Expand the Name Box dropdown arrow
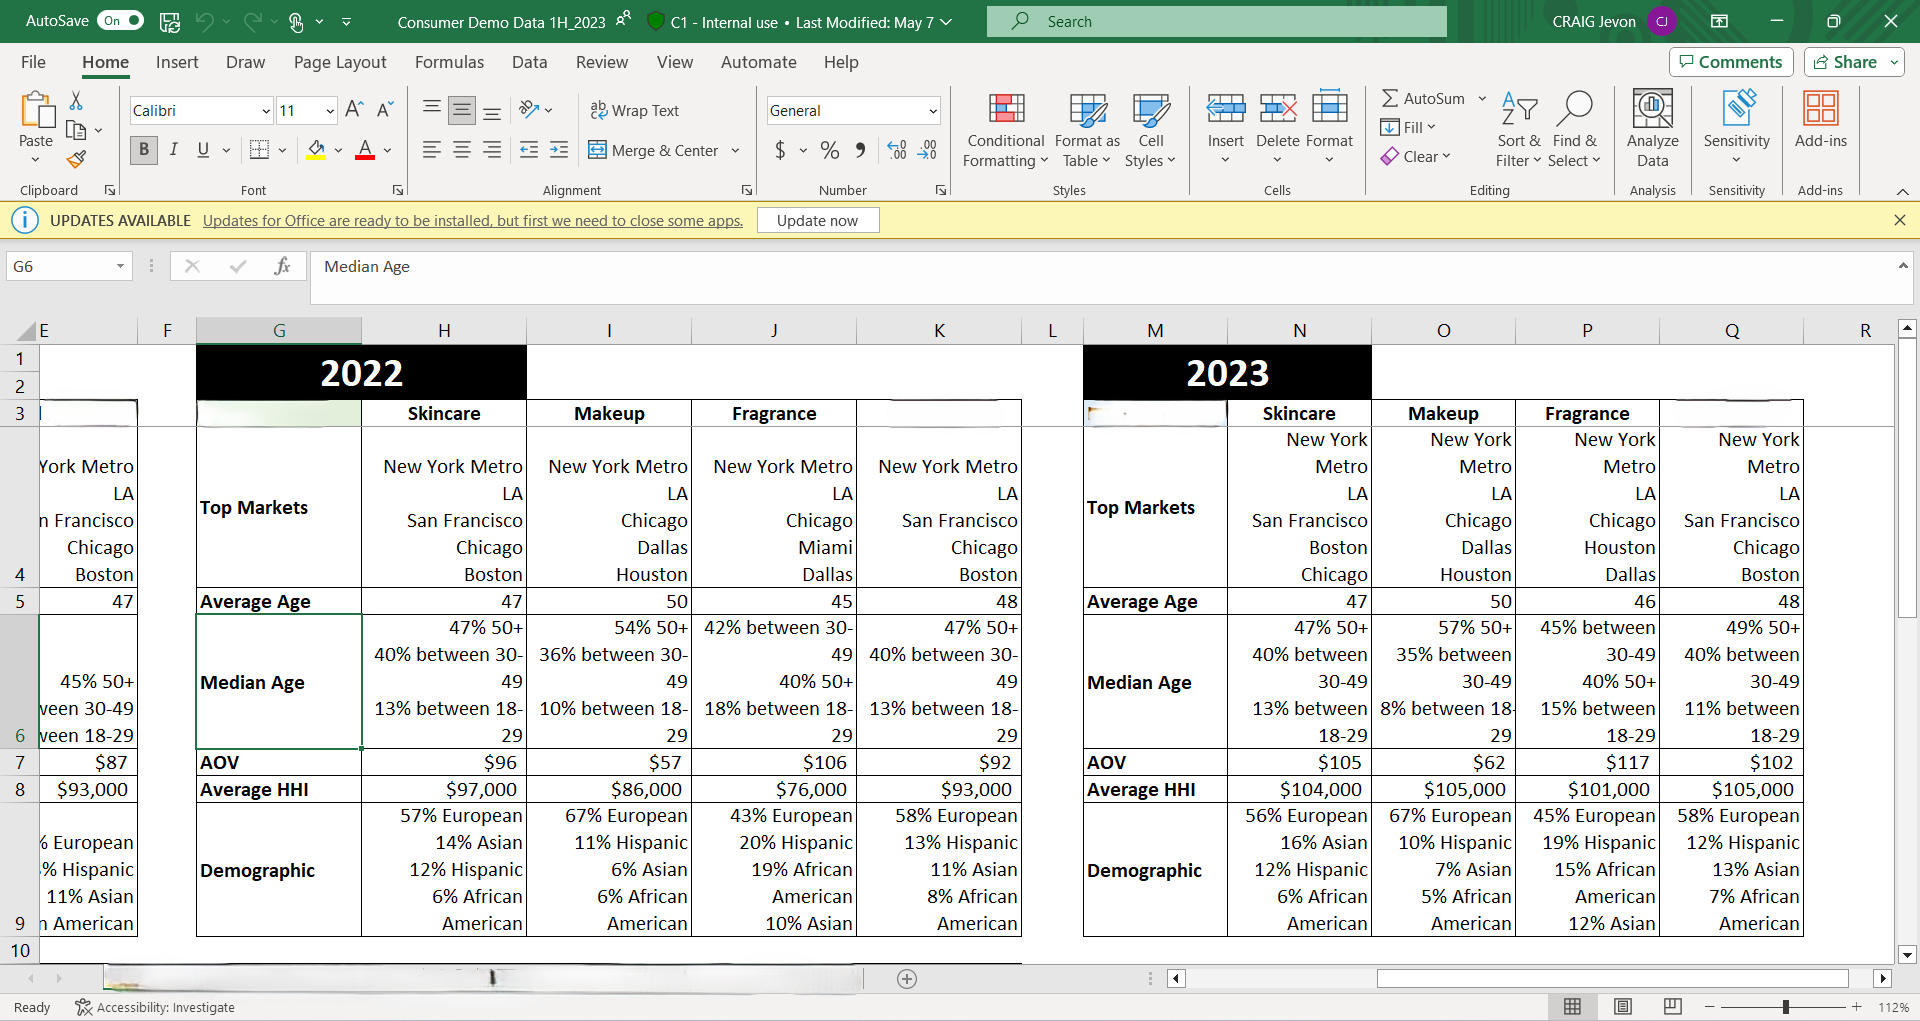 [x=120, y=266]
